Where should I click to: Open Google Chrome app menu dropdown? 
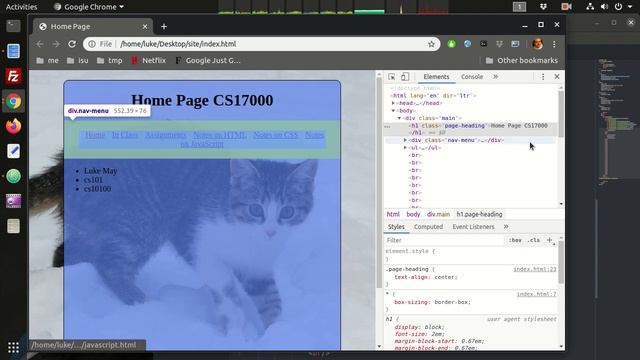pyautogui.click(x=89, y=7)
